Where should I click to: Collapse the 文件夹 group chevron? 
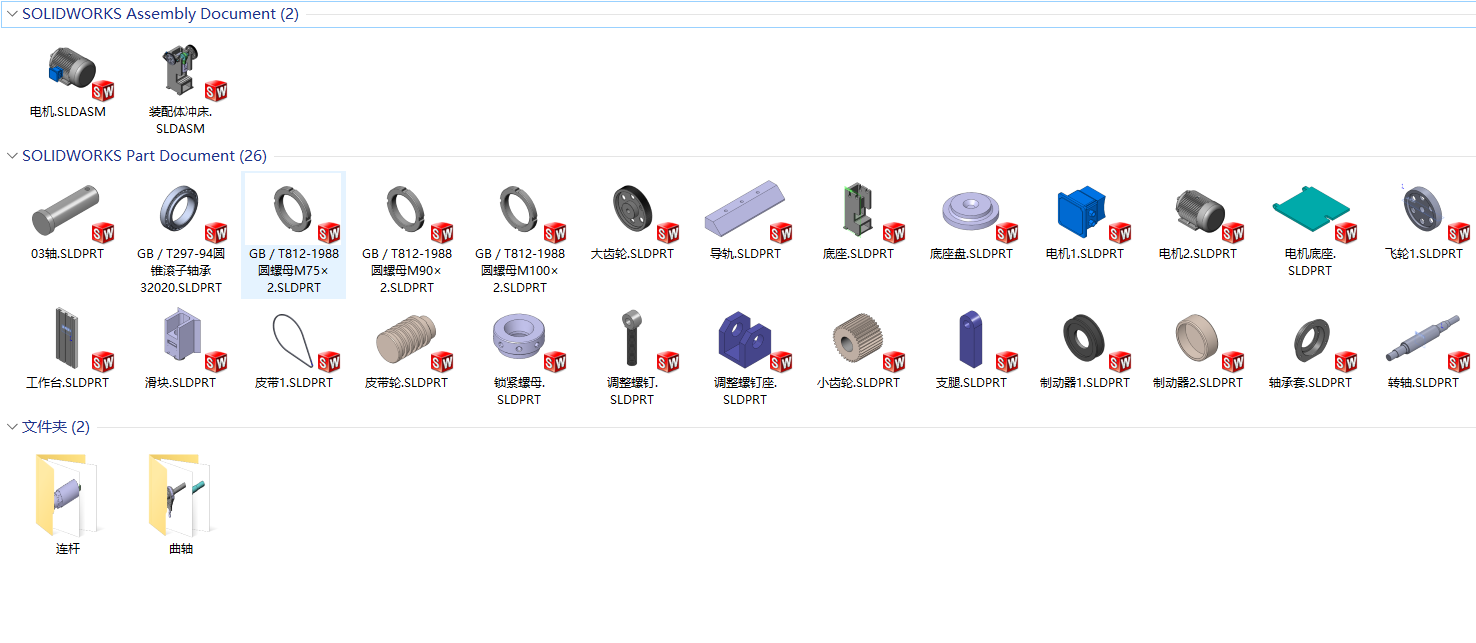pos(11,427)
